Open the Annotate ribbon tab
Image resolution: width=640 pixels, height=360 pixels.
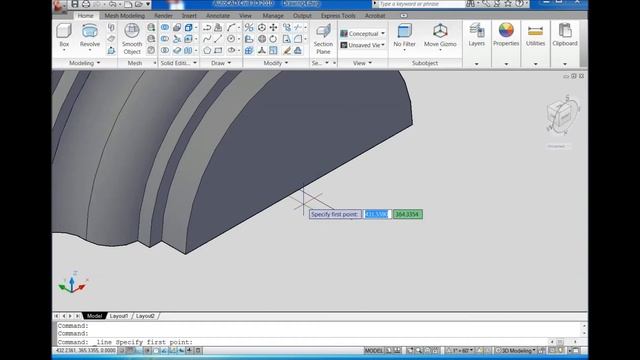(218, 16)
